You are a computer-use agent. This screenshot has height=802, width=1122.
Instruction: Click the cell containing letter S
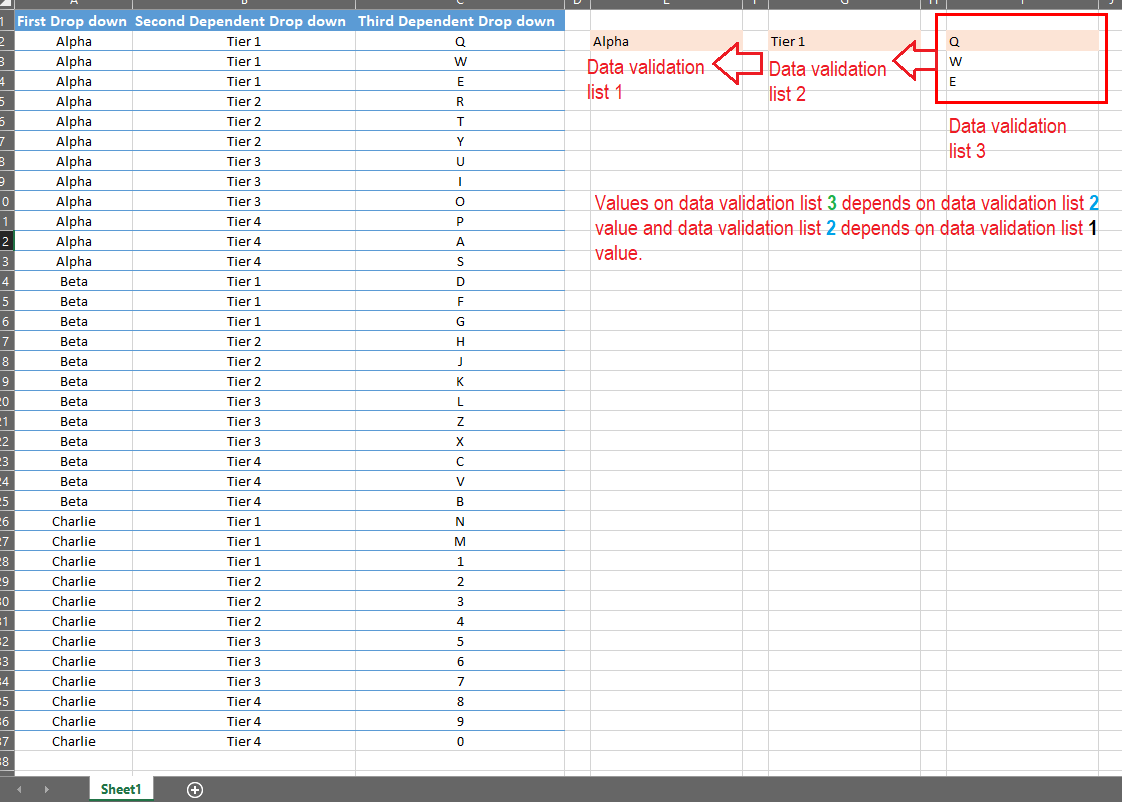click(x=460, y=262)
